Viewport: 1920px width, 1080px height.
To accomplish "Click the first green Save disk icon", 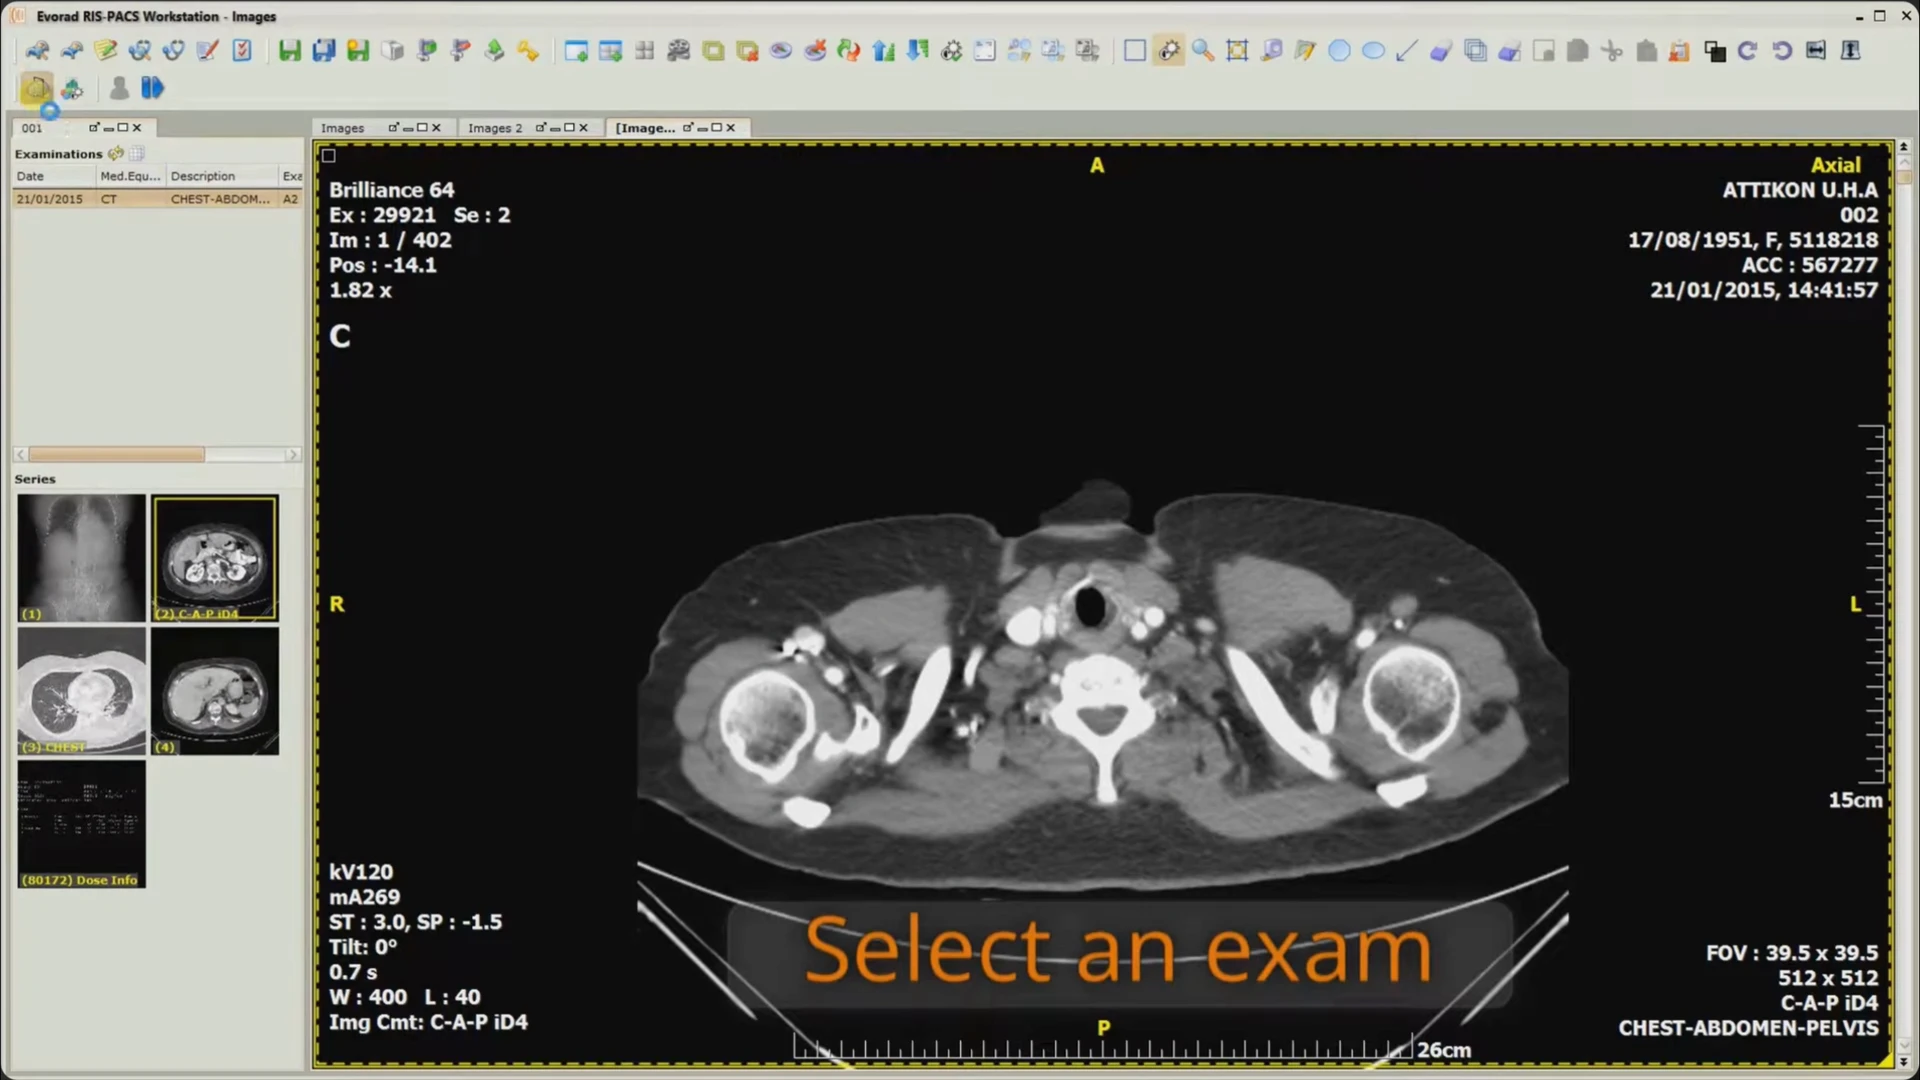I will (290, 50).
